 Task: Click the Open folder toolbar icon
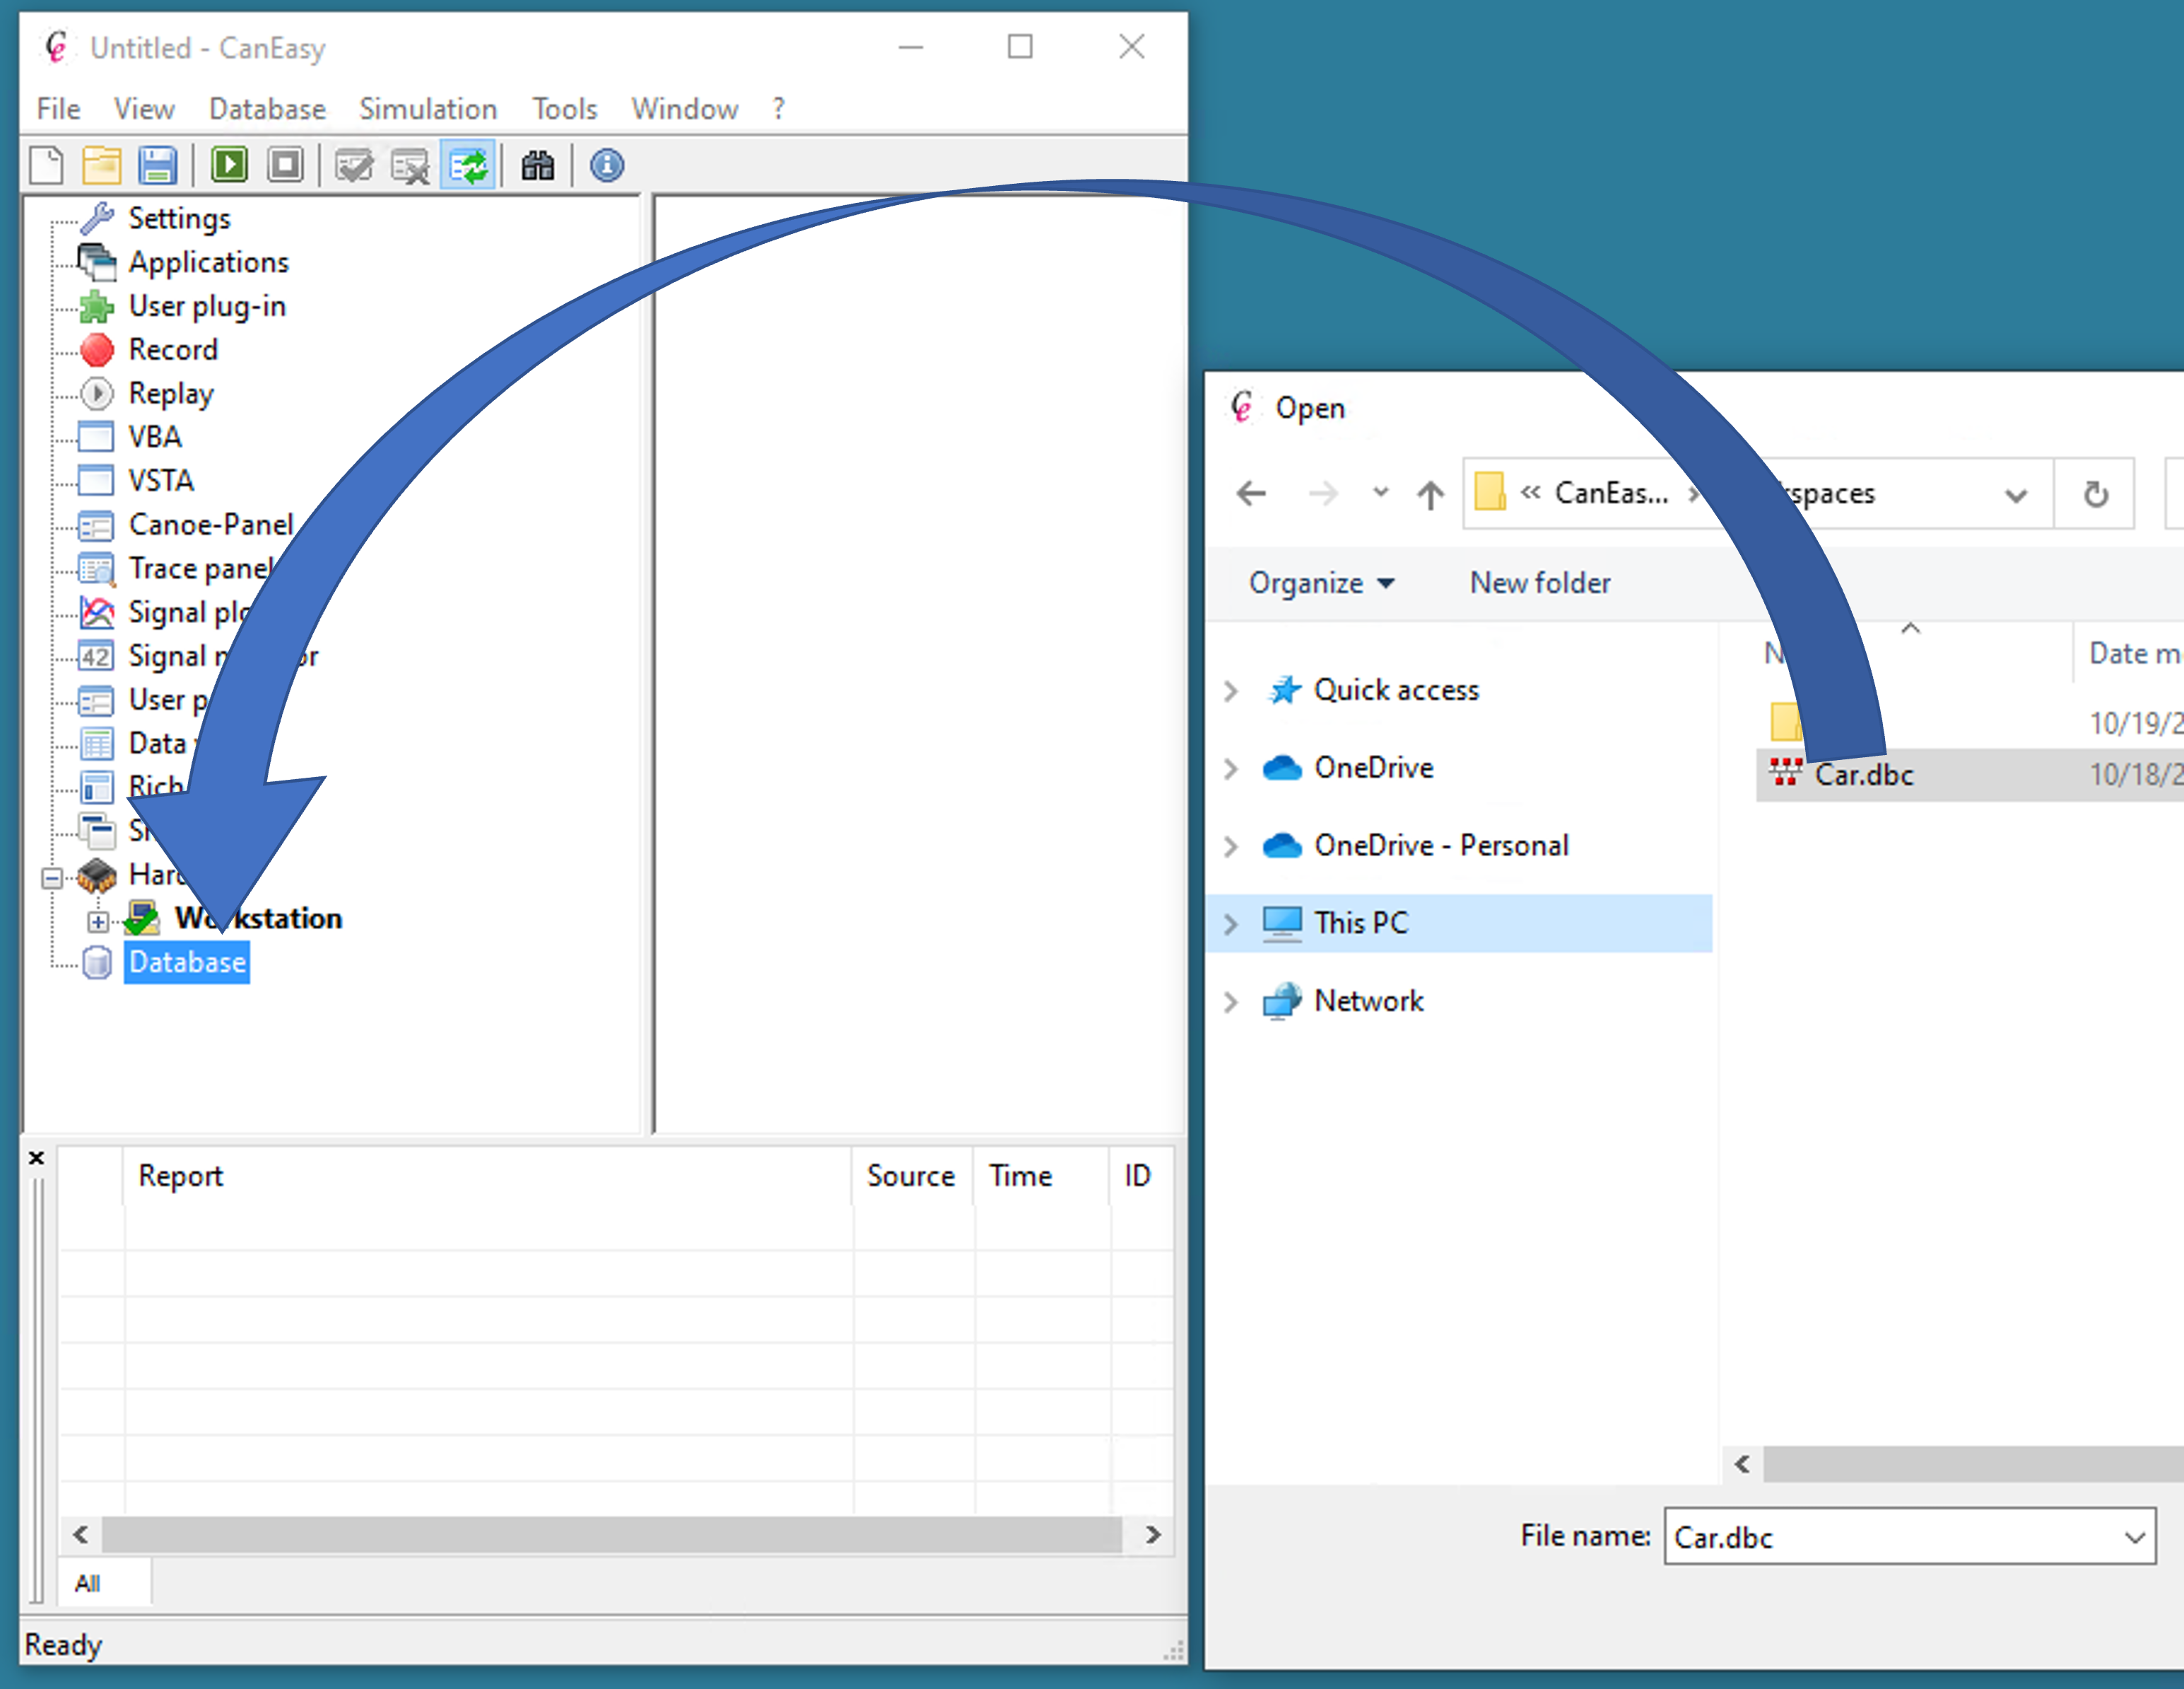click(101, 165)
